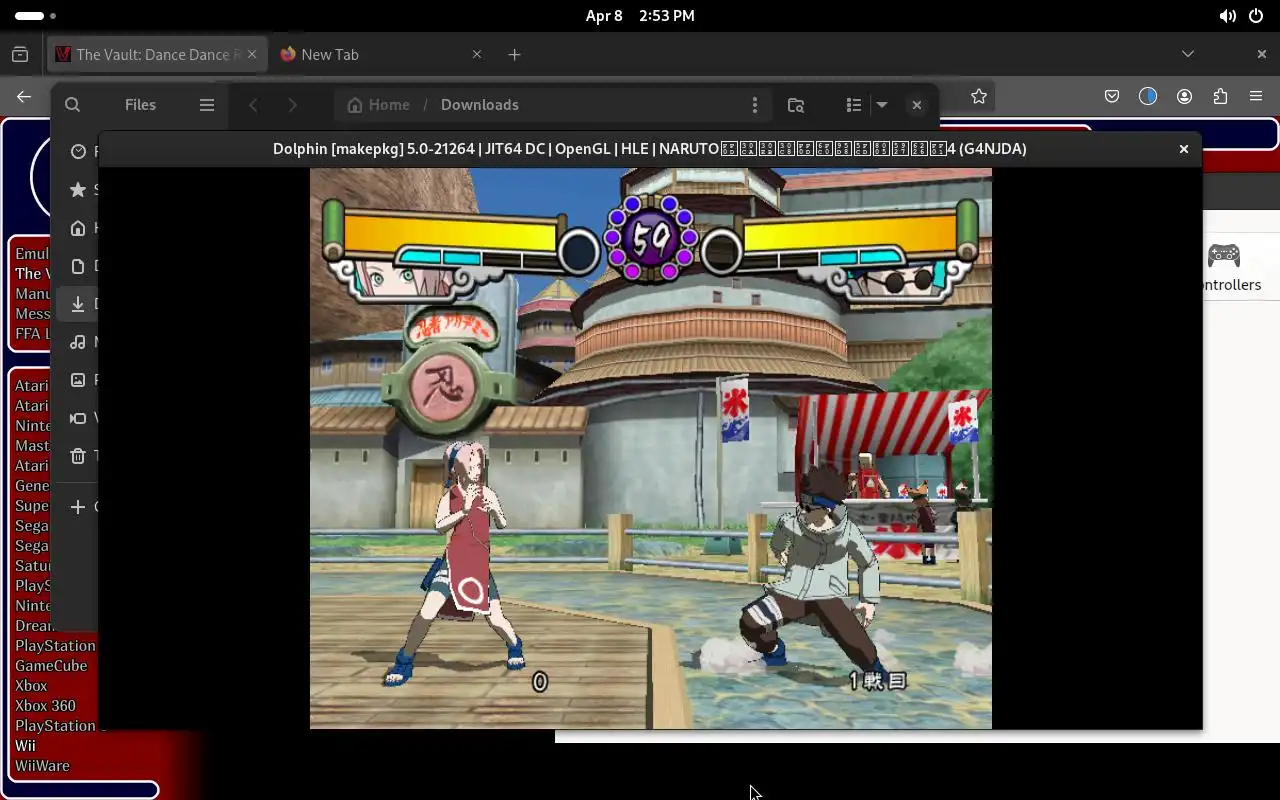Image resolution: width=1280 pixels, height=800 pixels.
Task: Open a new Firefox tab with plus
Action: coord(514,54)
